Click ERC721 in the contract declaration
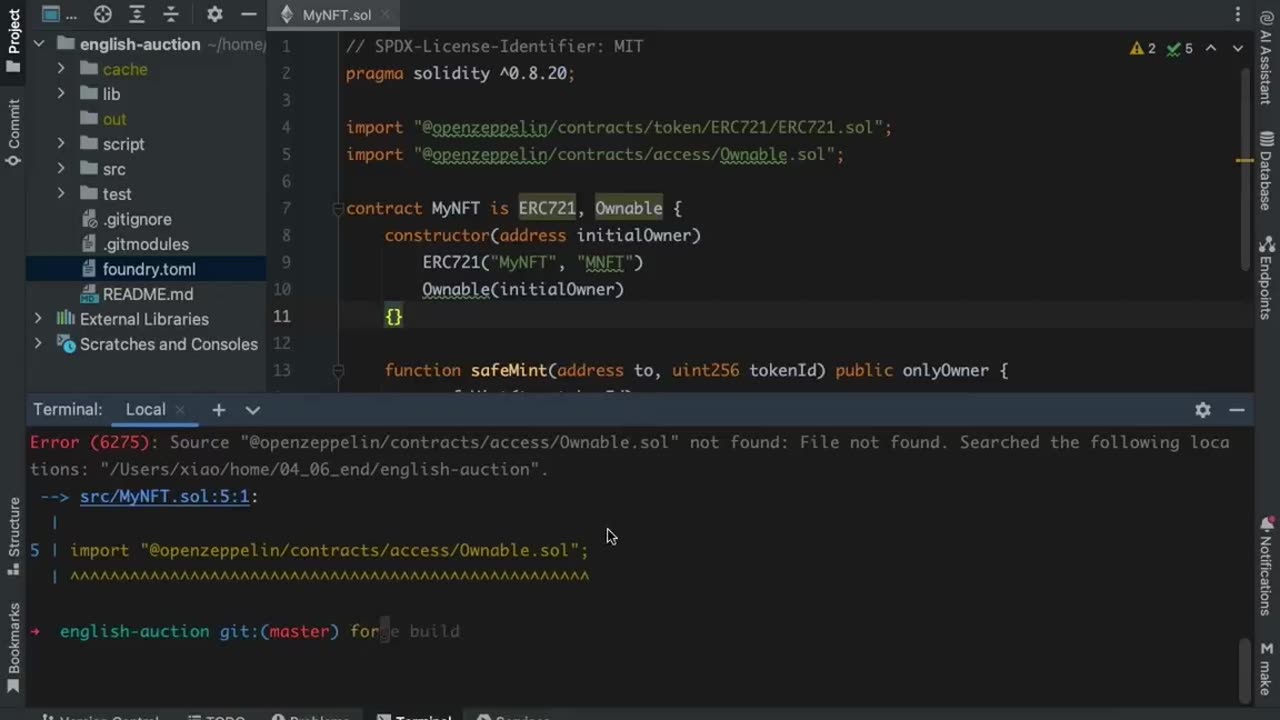1280x720 pixels. tap(547, 208)
